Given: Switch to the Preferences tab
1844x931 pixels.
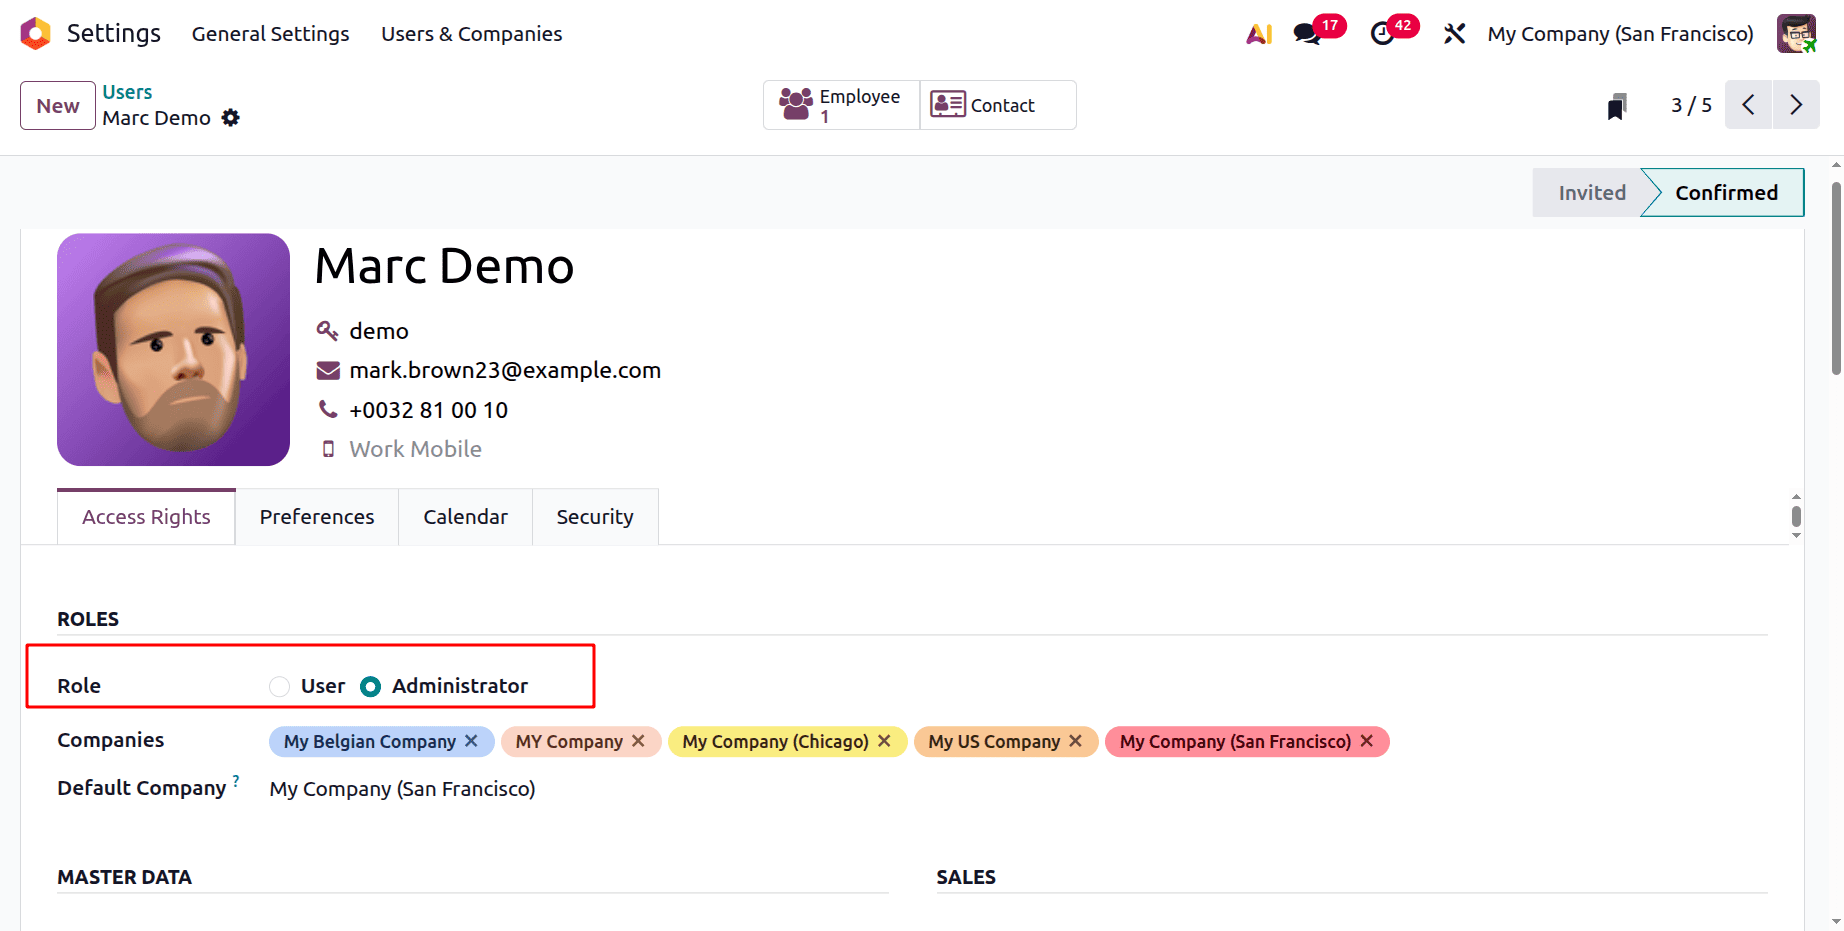Looking at the screenshot, I should (316, 516).
